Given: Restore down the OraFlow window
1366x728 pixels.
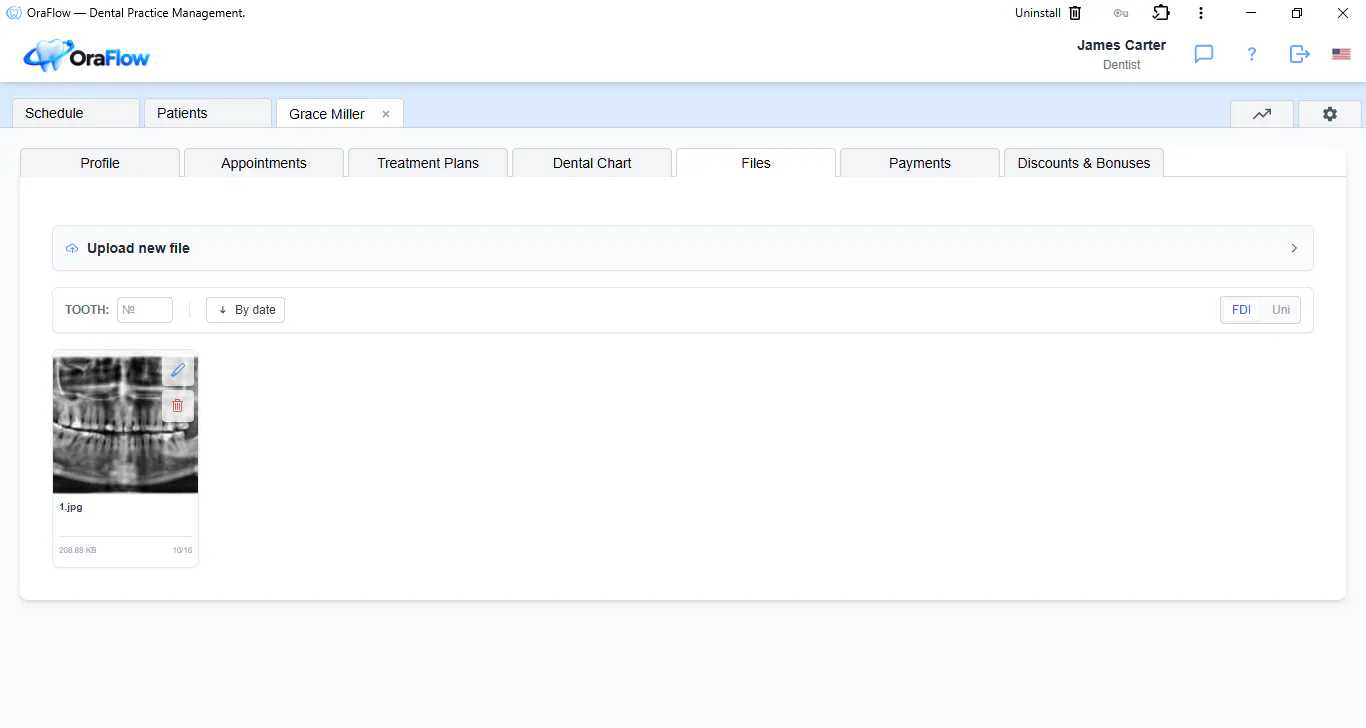Looking at the screenshot, I should (x=1297, y=13).
